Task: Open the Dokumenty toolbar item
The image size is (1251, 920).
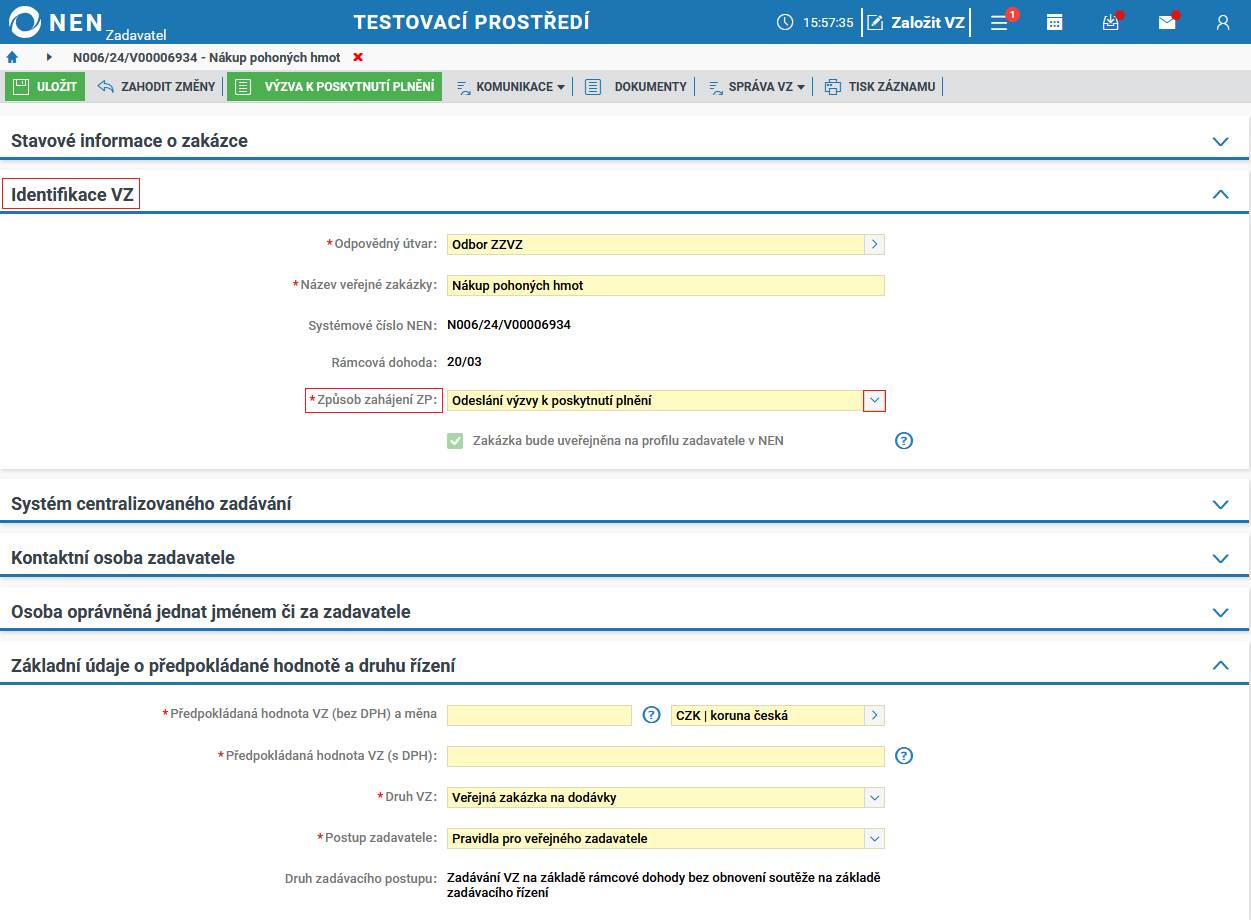Action: [636, 87]
